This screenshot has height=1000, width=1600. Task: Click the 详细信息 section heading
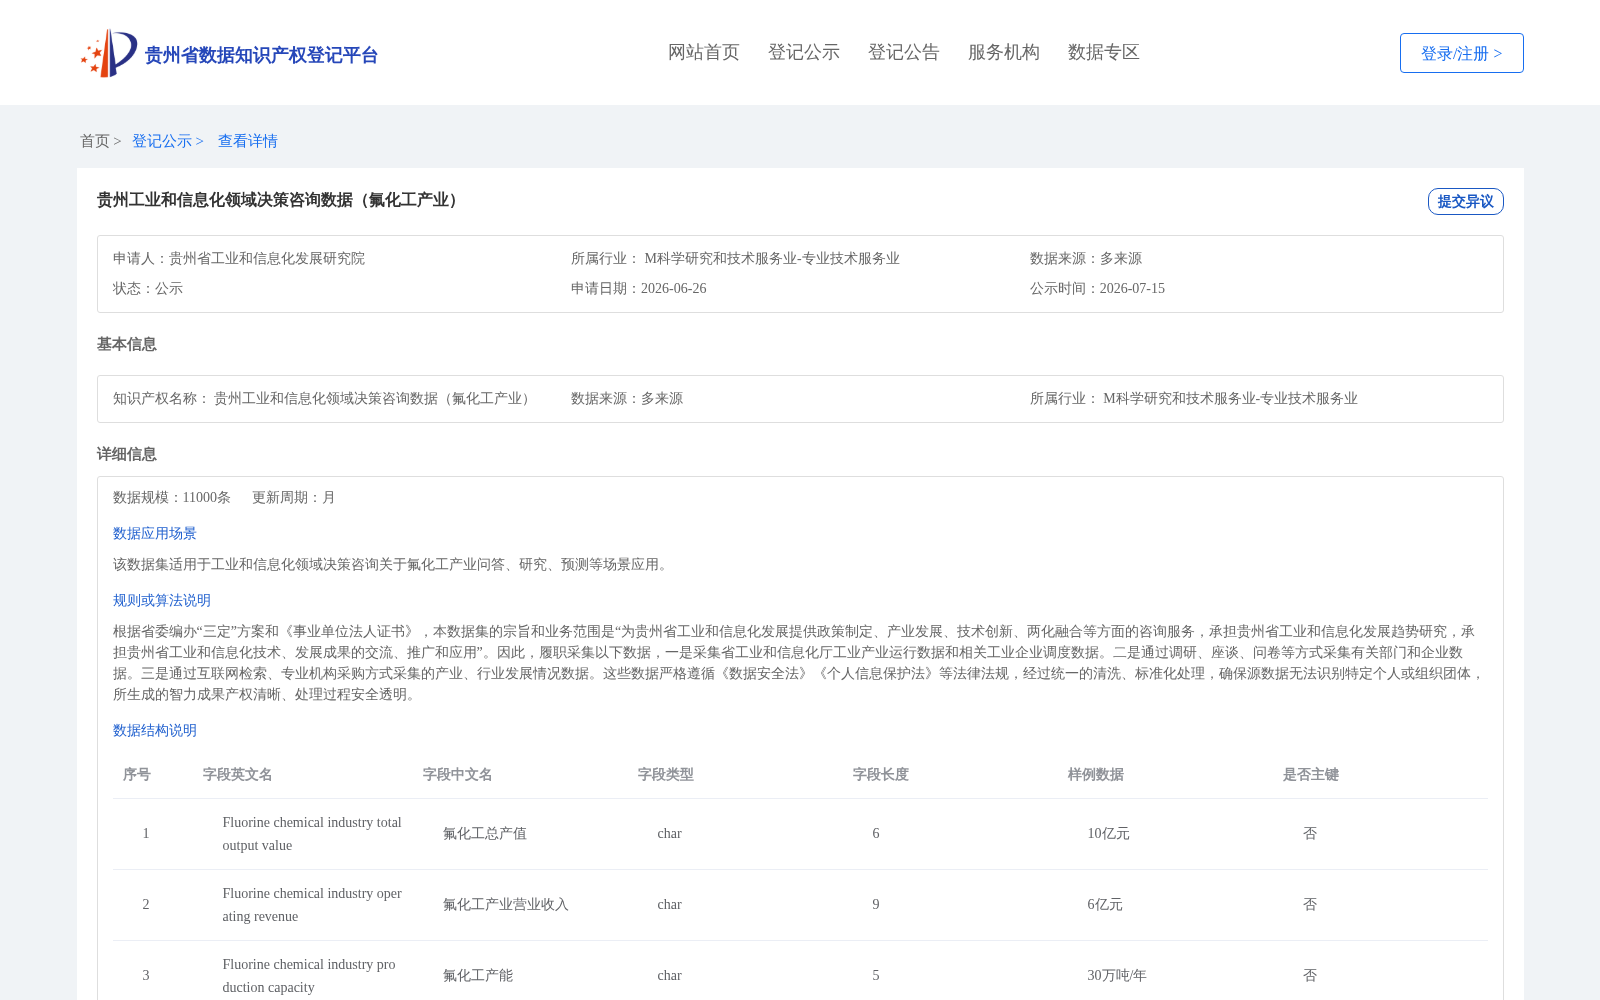127,454
